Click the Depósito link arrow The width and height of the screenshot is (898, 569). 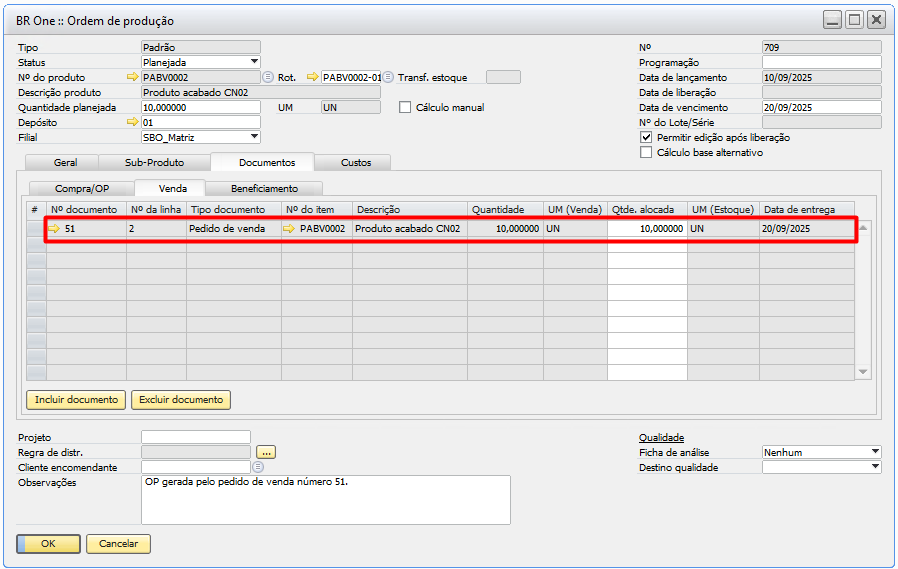click(x=133, y=122)
